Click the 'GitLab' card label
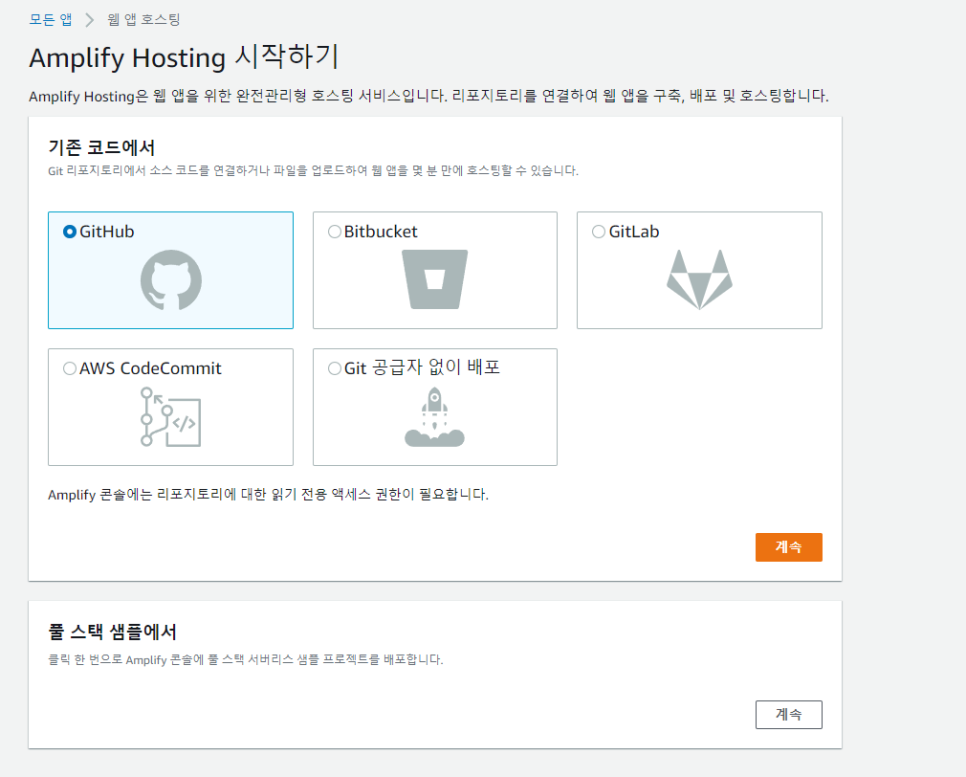966x777 pixels. point(634,232)
